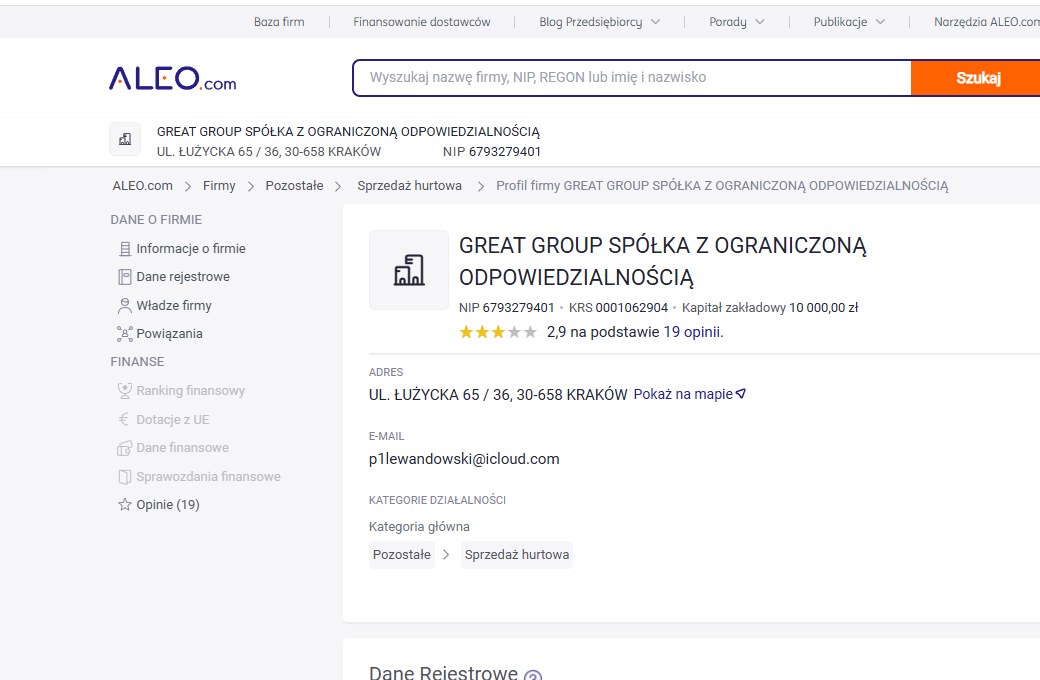Click the Władze firmy person icon
The height and width of the screenshot is (680, 1040).
click(x=125, y=306)
